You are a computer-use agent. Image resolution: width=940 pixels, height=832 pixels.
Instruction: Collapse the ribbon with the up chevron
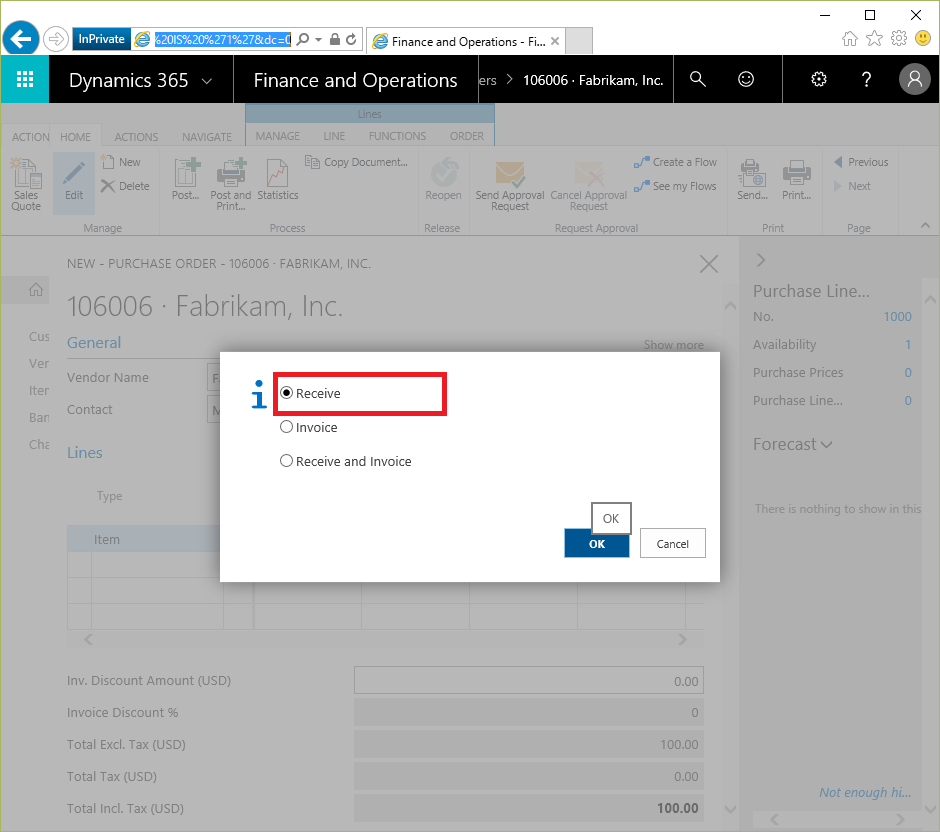pyautogui.click(x=925, y=225)
